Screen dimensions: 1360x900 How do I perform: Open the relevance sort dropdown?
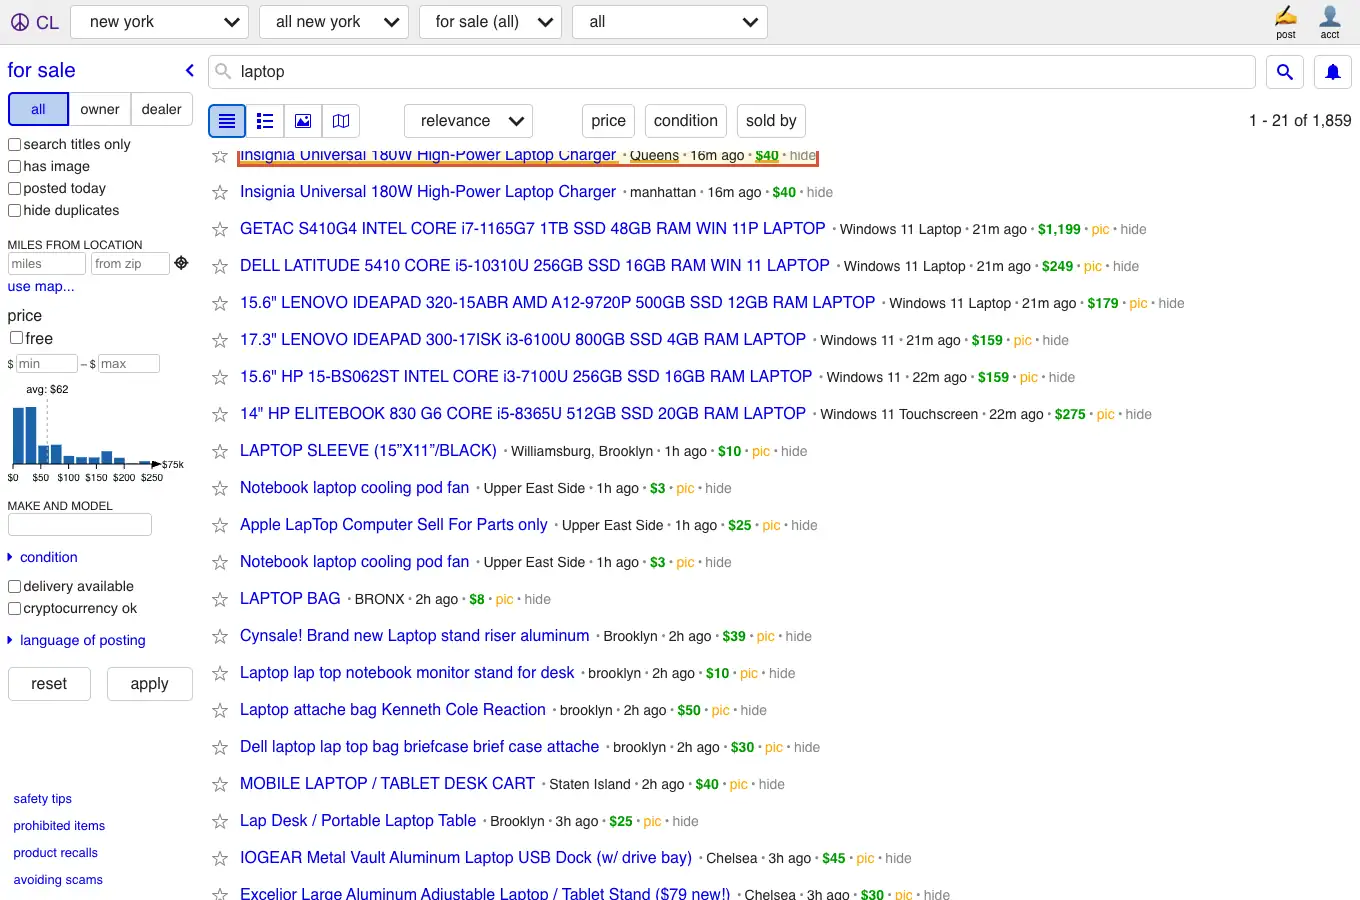coord(468,121)
